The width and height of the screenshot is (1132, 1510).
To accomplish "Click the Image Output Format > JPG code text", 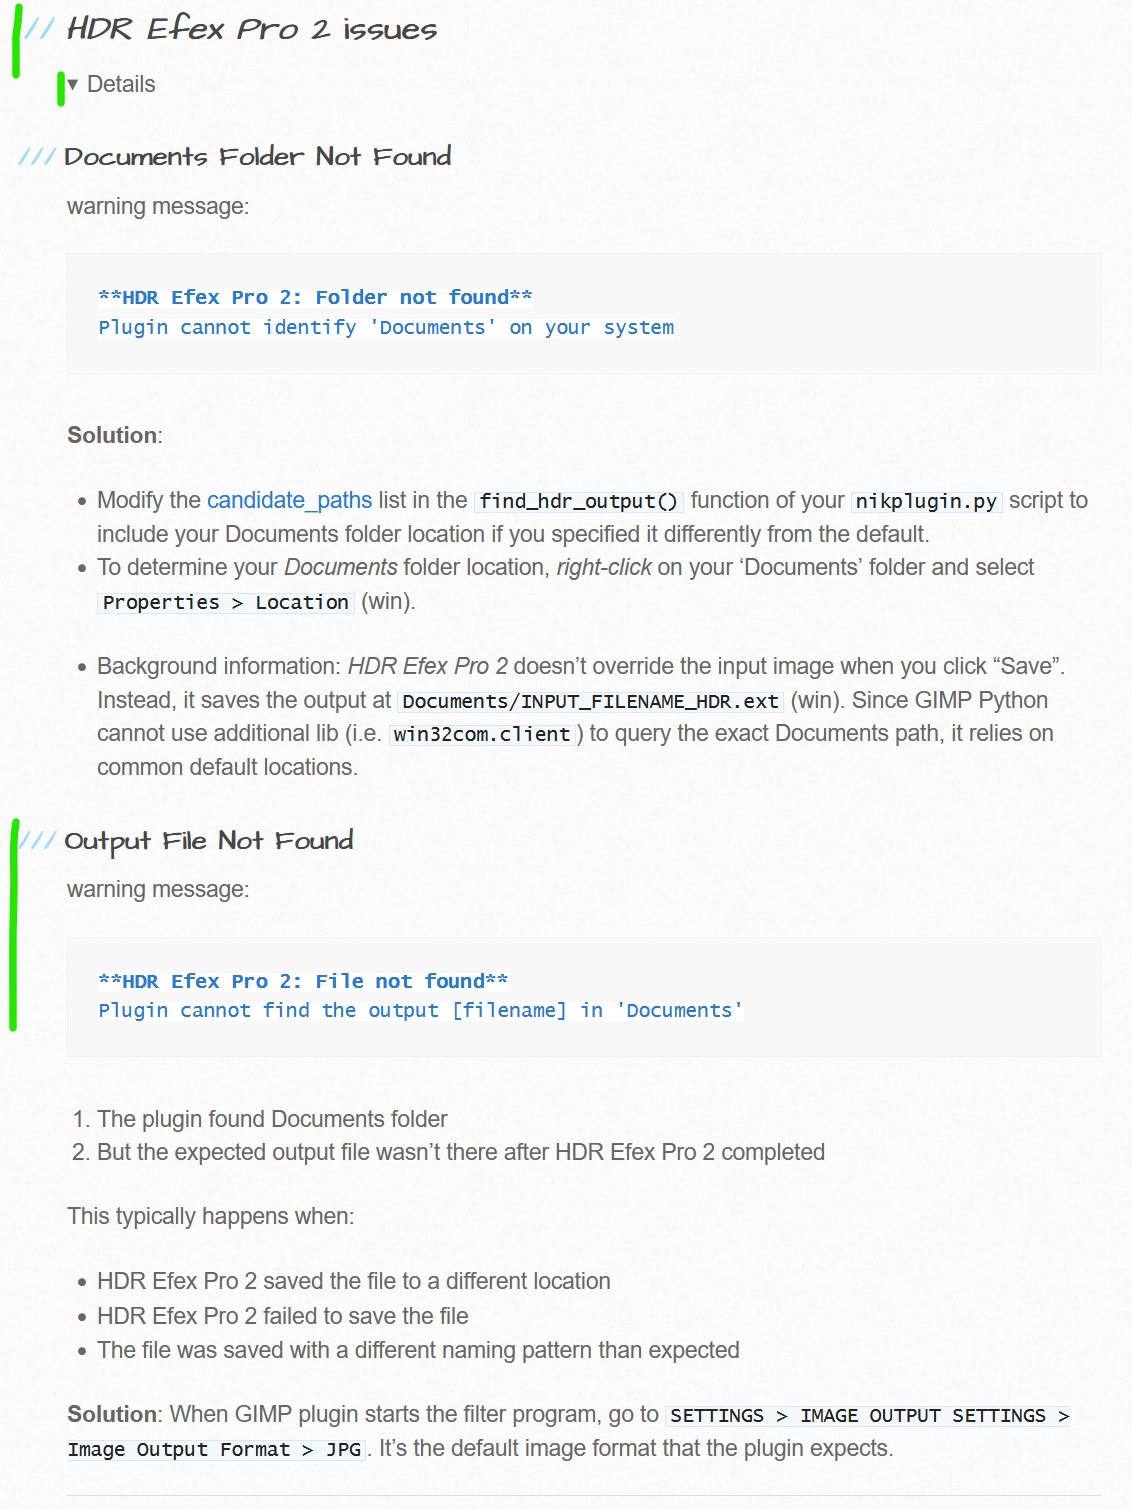I will pyautogui.click(x=214, y=1449).
